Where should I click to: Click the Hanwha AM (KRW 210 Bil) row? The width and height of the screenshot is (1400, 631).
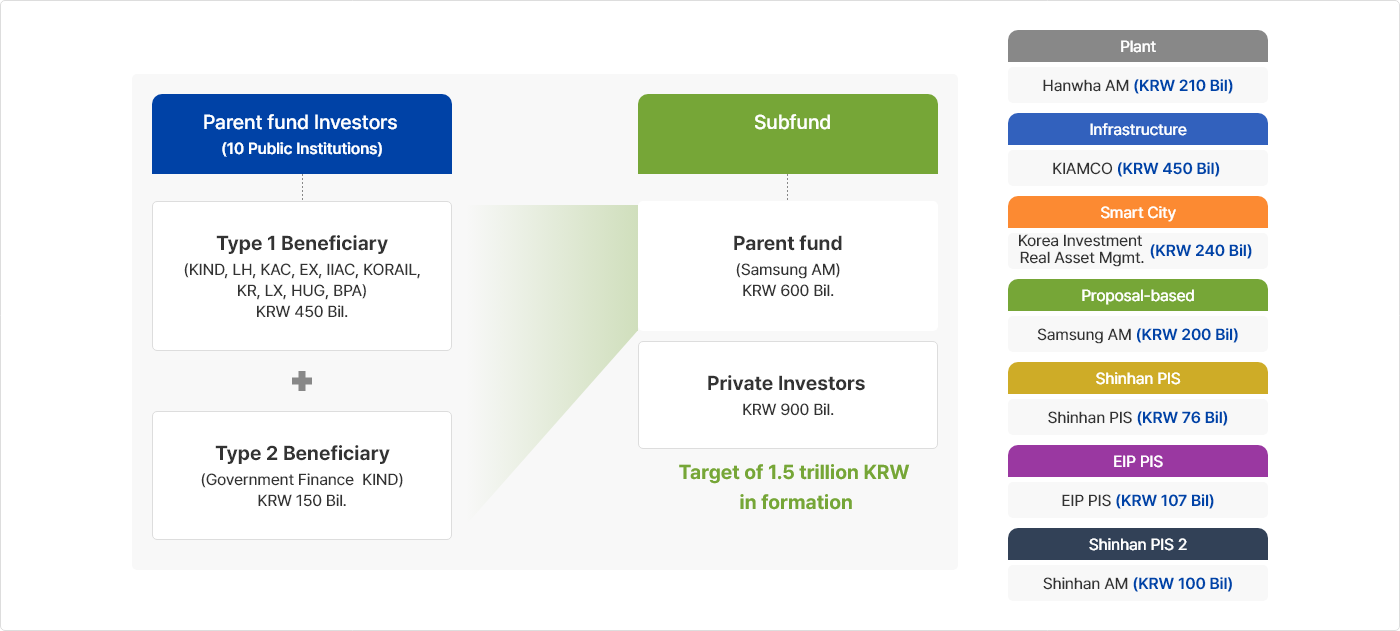click(x=1138, y=85)
